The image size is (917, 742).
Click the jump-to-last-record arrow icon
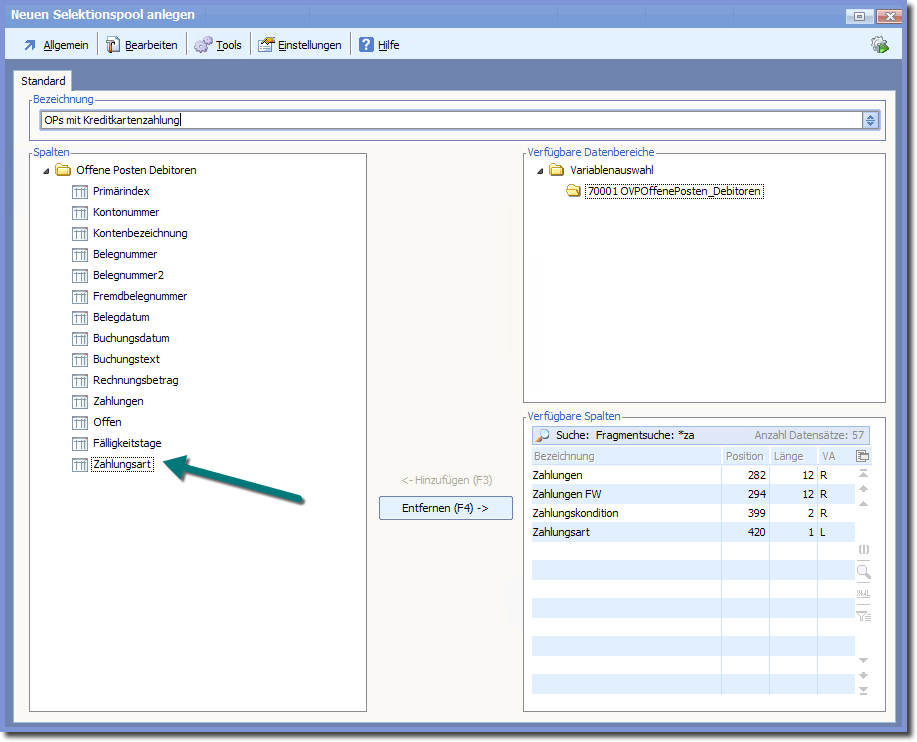(863, 691)
